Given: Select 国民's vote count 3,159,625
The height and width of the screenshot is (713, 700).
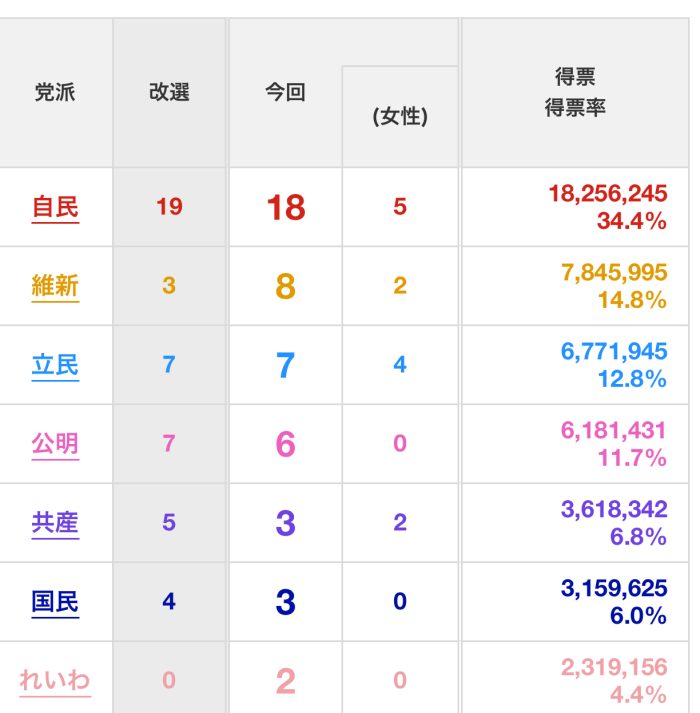Looking at the screenshot, I should click(614, 588).
